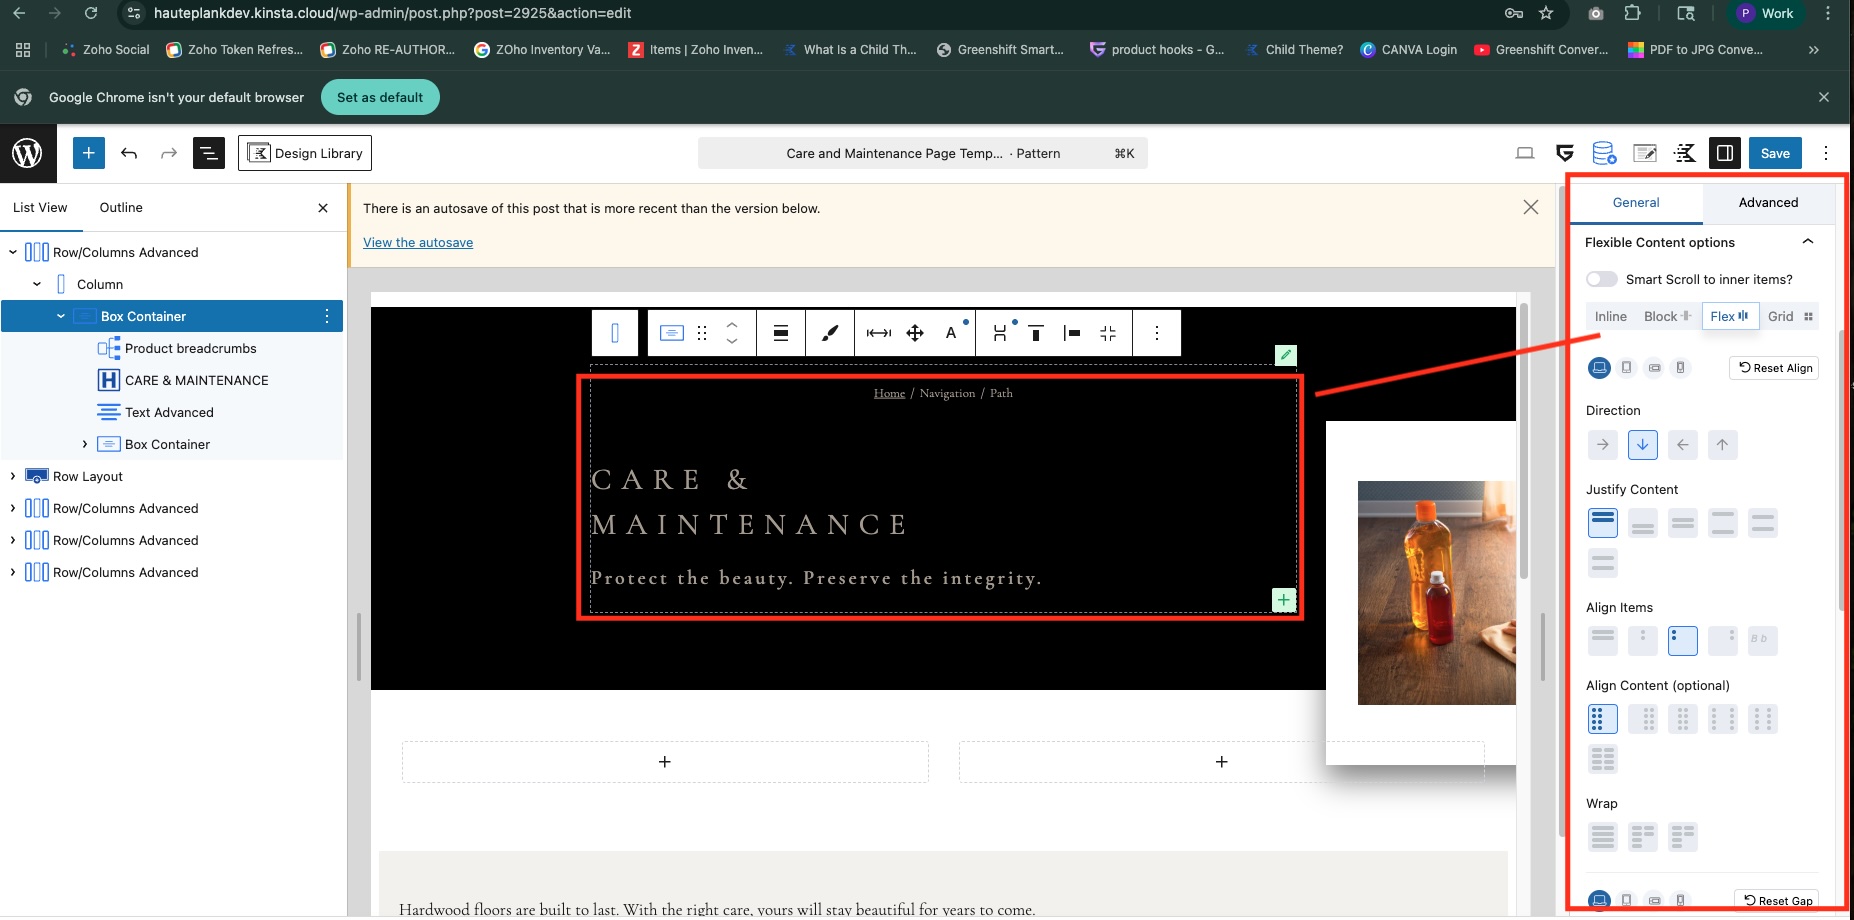Open the List View tab

tap(40, 207)
